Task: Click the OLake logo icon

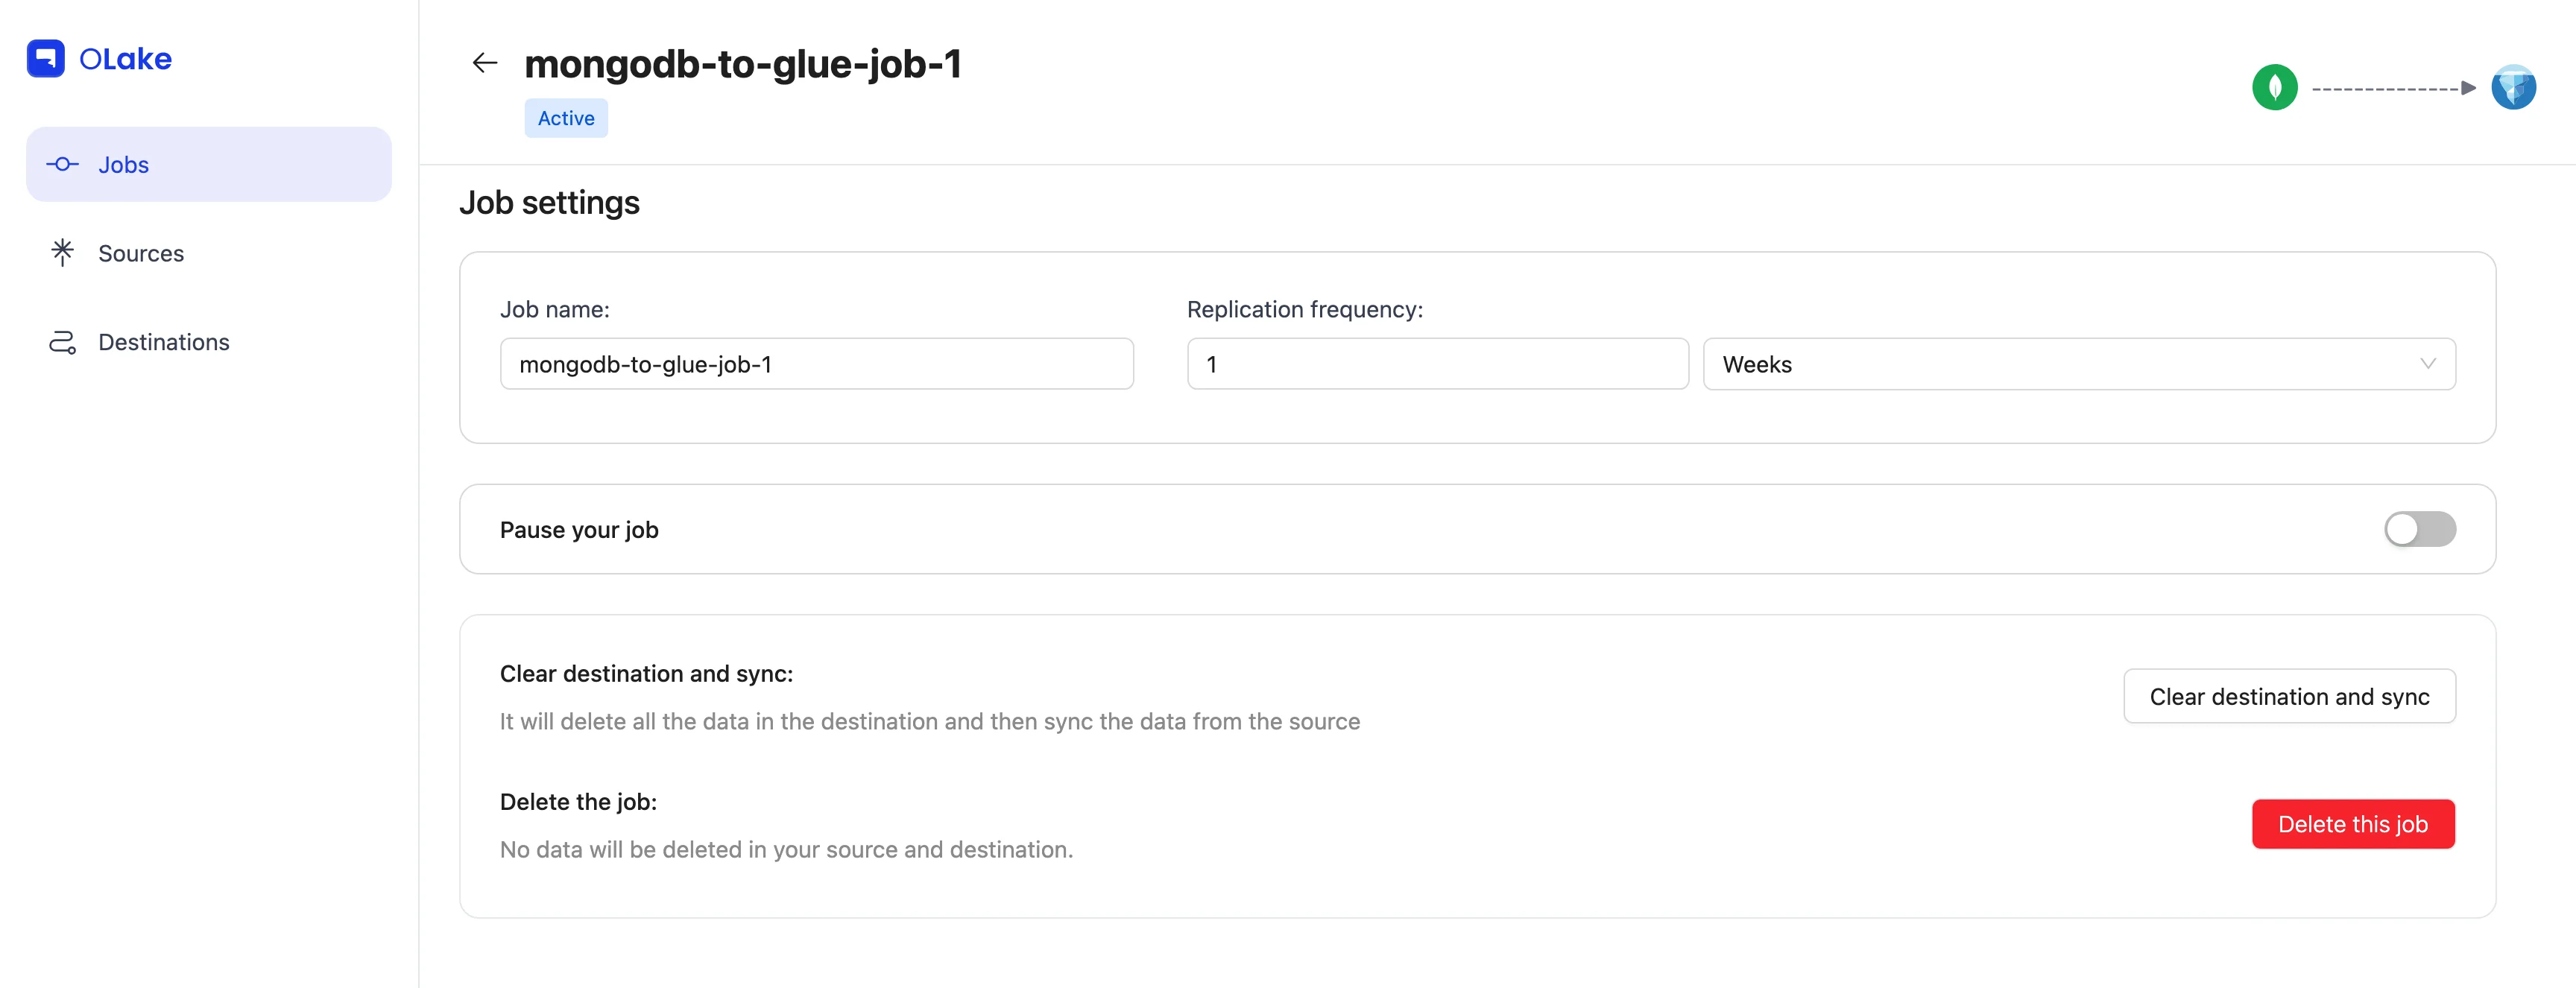Action: [x=45, y=58]
